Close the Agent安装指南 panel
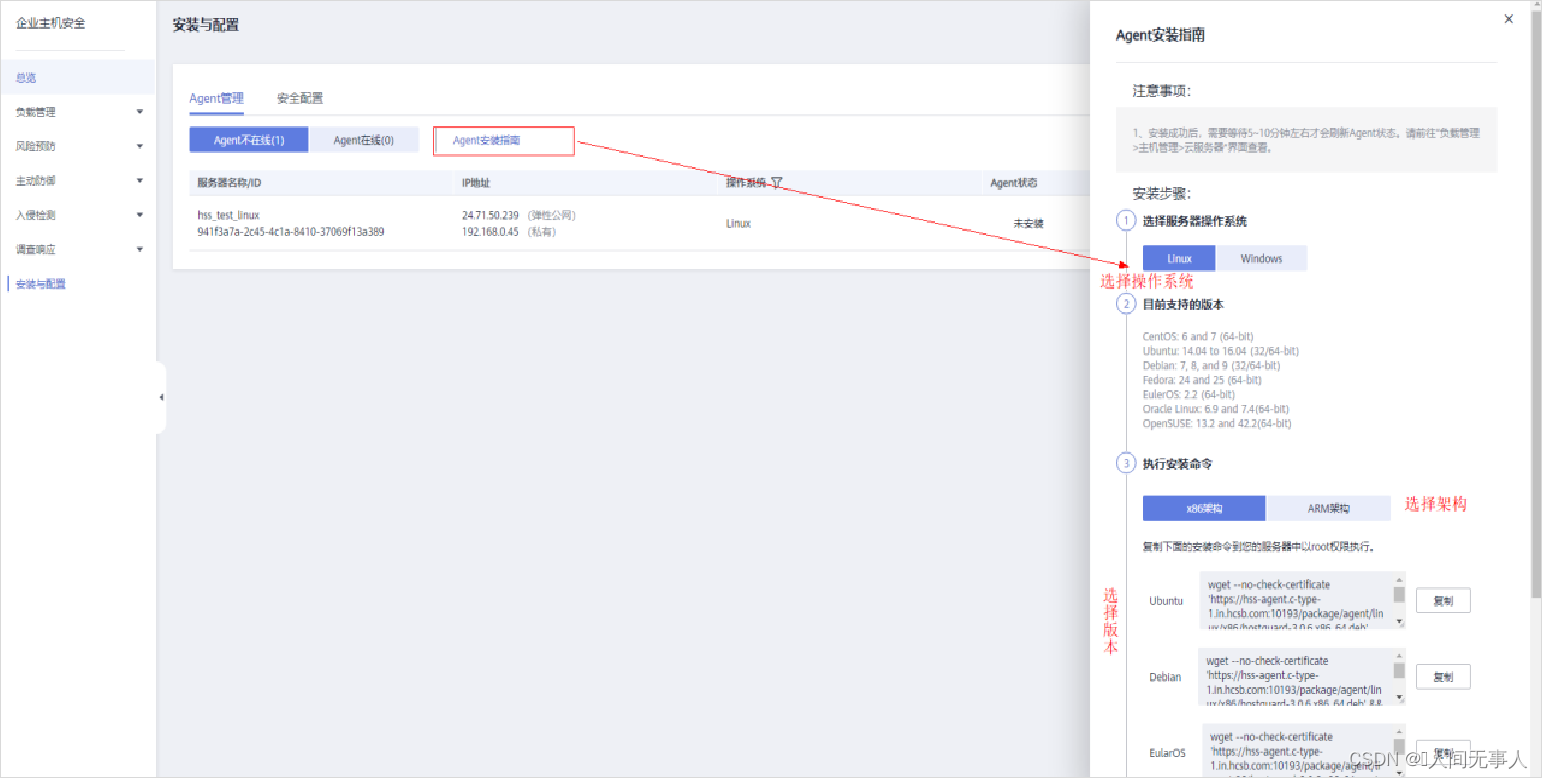This screenshot has height=779, width=1543. click(x=1508, y=19)
